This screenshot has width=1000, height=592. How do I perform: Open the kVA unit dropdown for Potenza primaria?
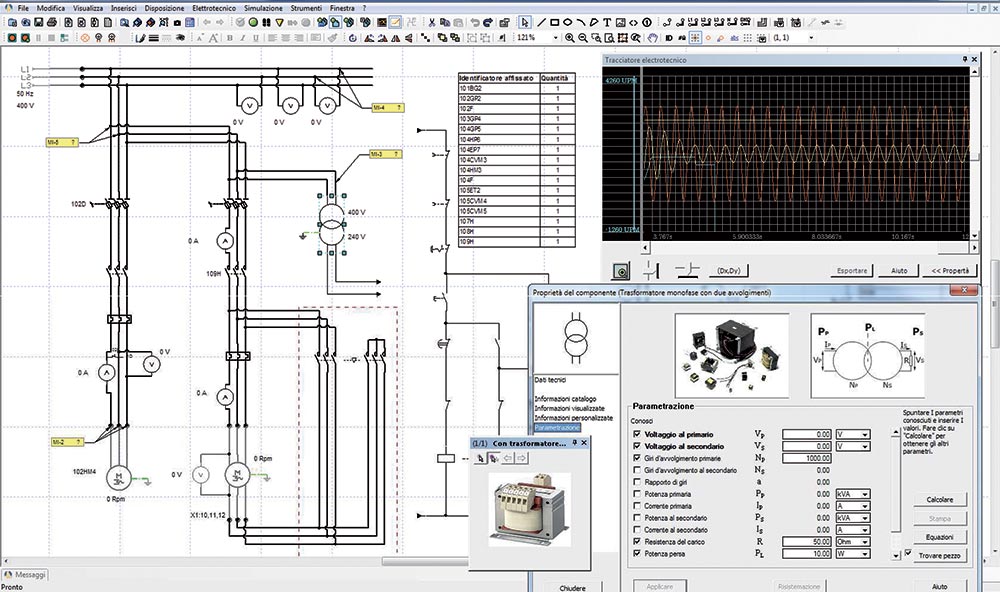point(864,493)
